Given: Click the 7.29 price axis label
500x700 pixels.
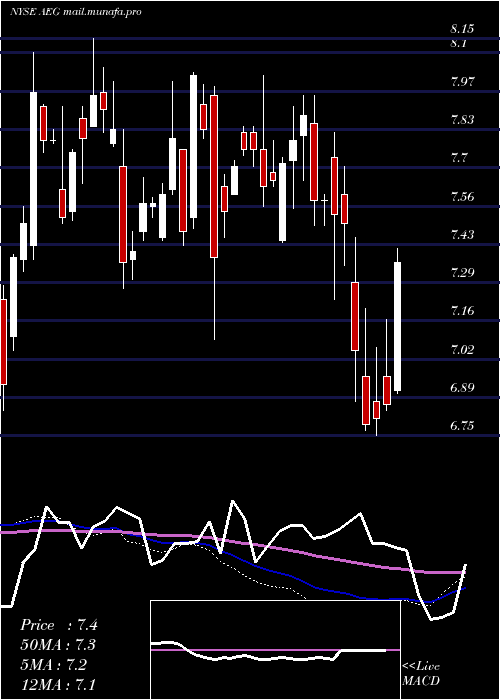Looking at the screenshot, I should 464,272.
